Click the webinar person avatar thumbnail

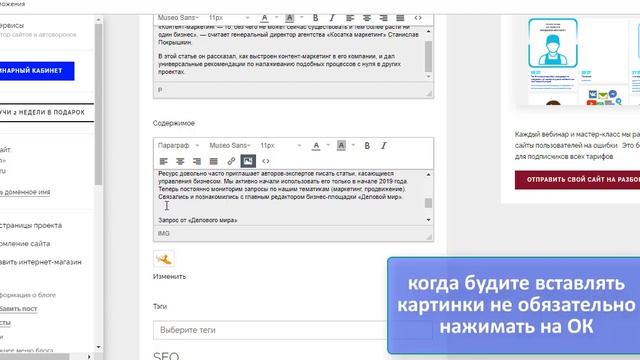tap(553, 43)
